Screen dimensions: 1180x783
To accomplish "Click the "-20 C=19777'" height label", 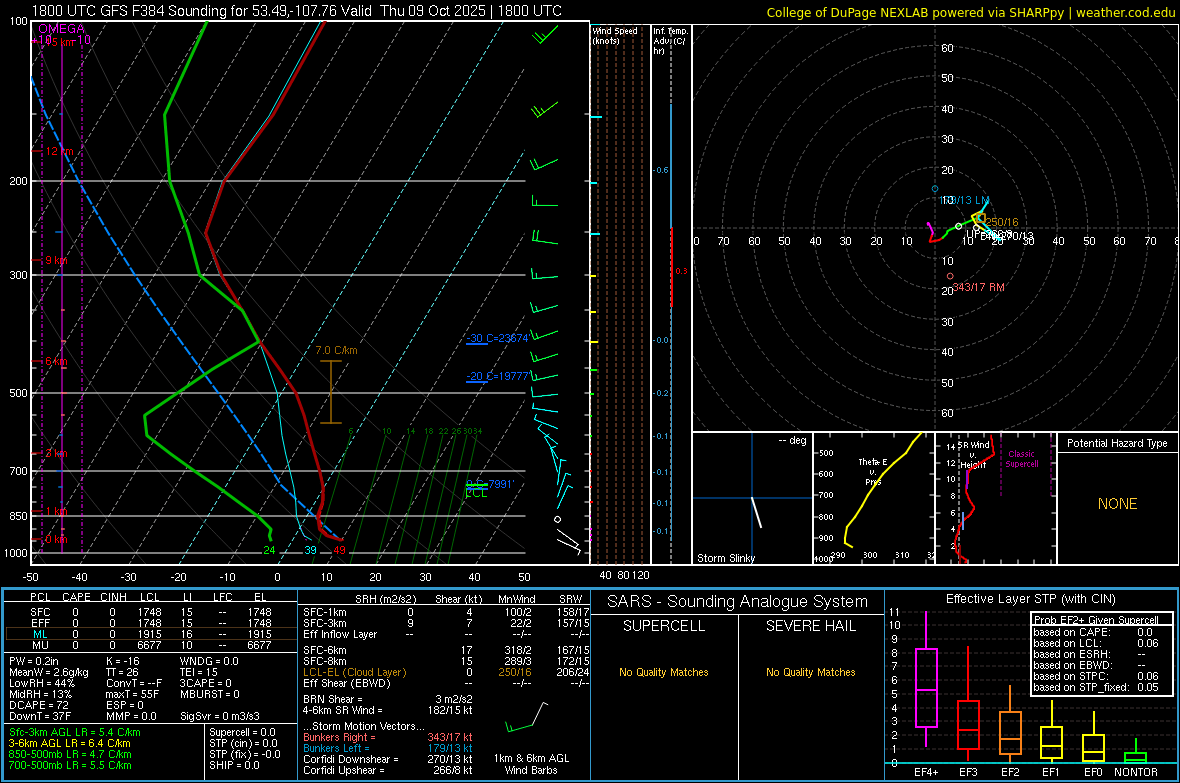I will tap(497, 376).
